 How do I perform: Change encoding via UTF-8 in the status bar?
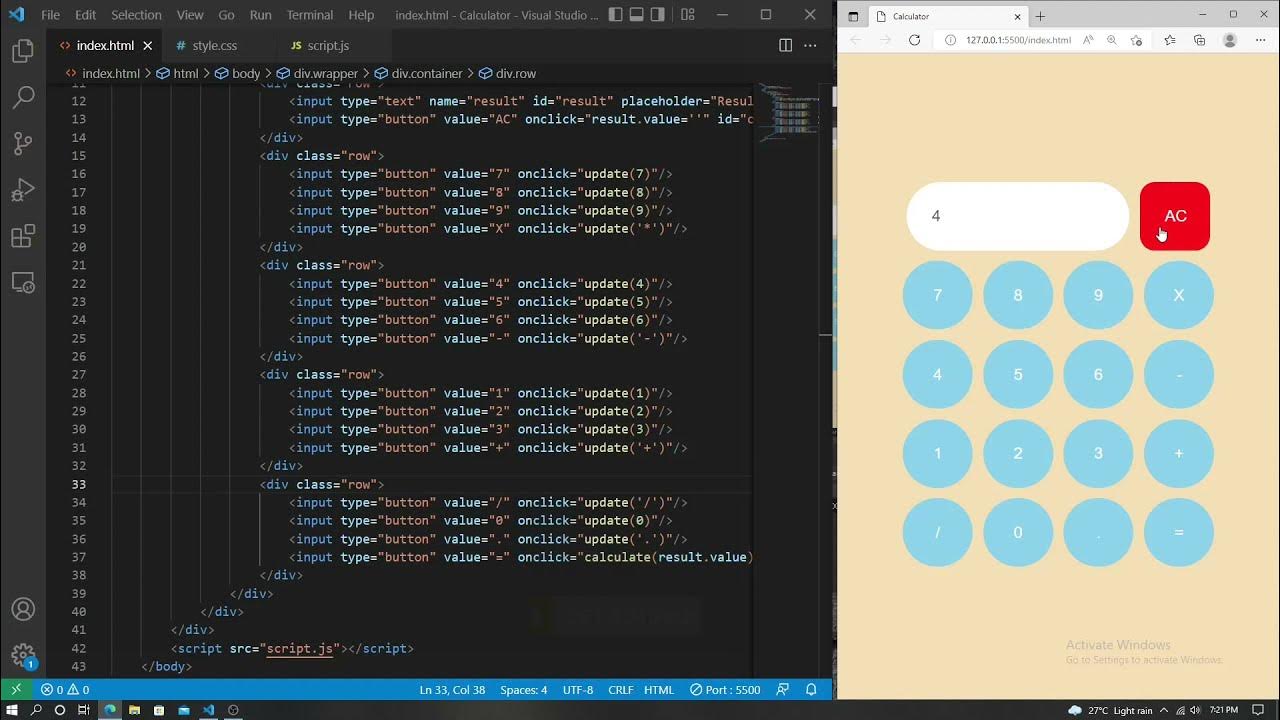click(x=578, y=689)
